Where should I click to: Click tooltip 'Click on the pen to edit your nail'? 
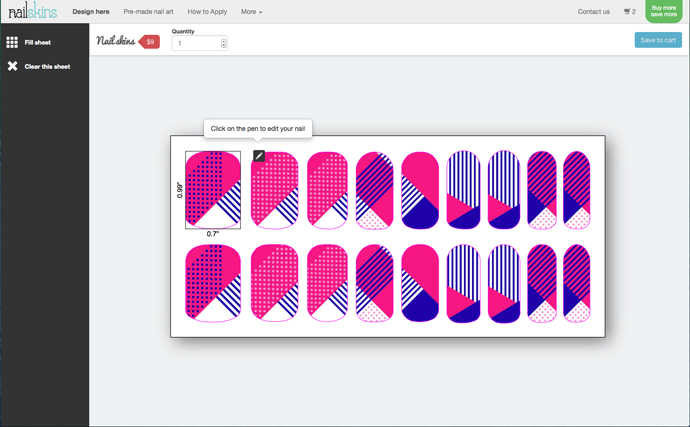[258, 129]
